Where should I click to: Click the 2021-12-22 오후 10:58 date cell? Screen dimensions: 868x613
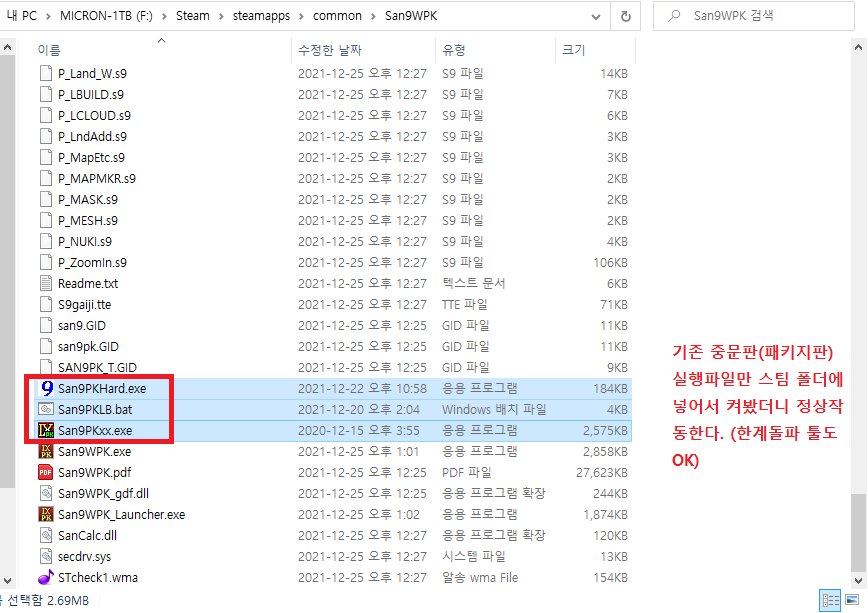[363, 388]
